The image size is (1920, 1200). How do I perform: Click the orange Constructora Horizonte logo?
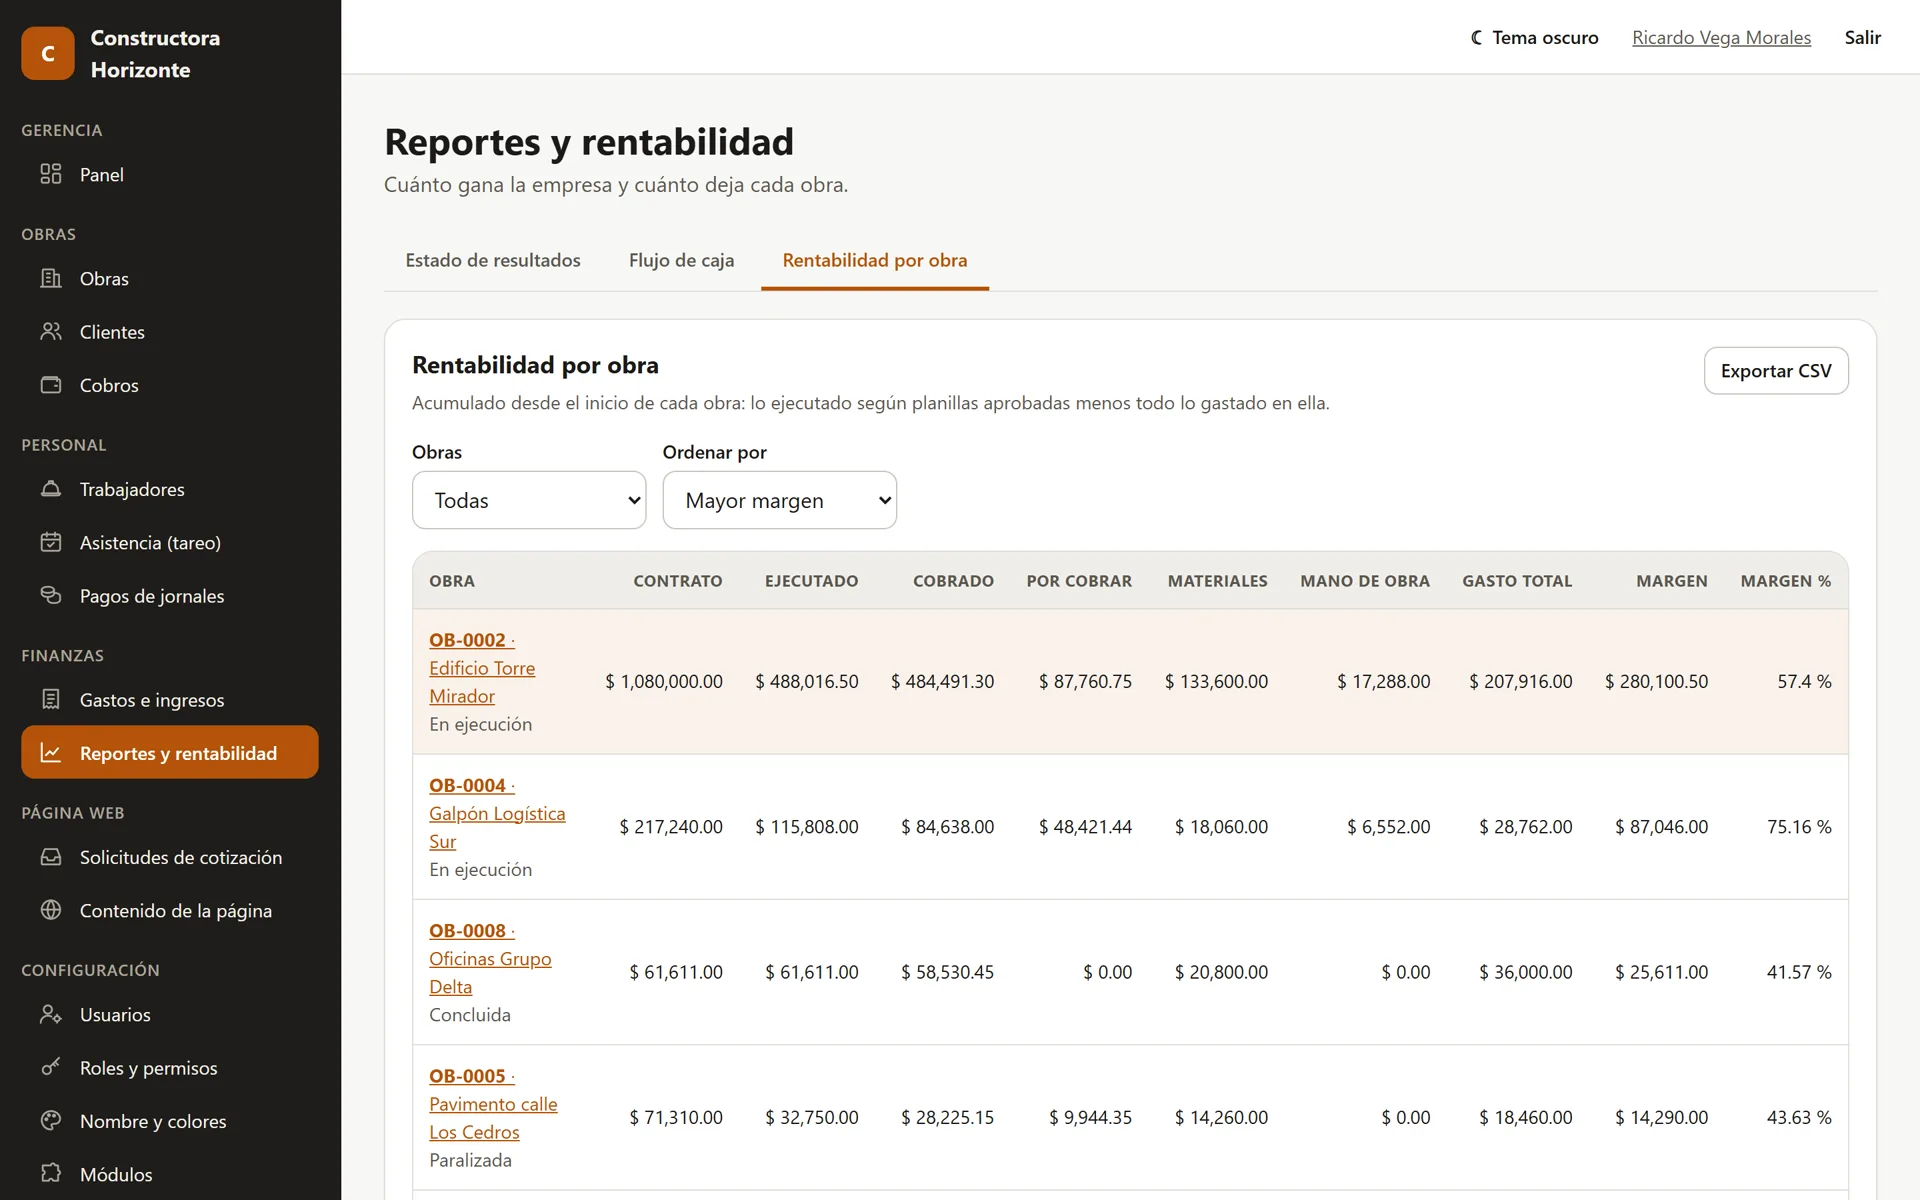click(48, 54)
